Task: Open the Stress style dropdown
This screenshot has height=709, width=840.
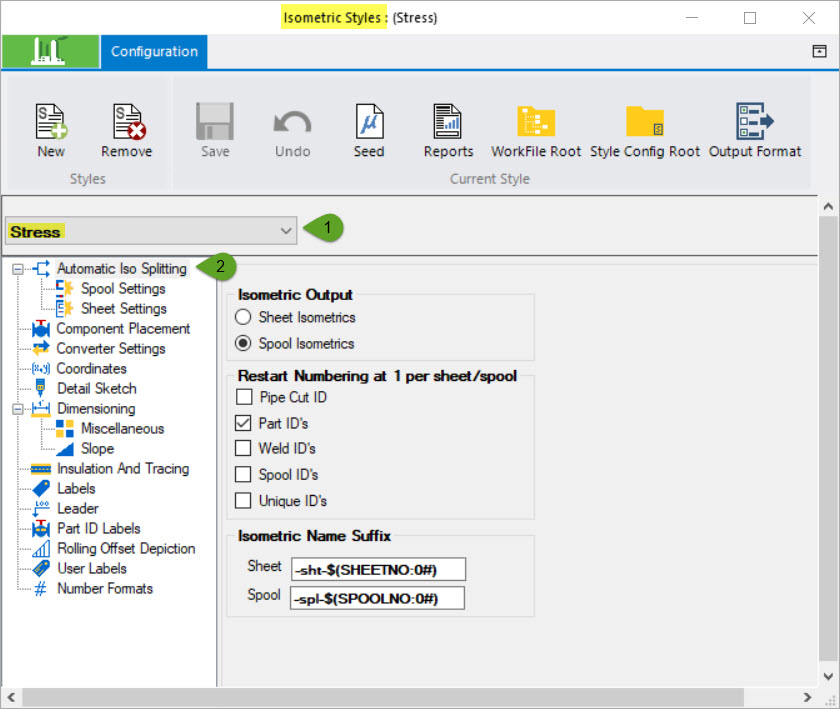Action: (x=287, y=229)
